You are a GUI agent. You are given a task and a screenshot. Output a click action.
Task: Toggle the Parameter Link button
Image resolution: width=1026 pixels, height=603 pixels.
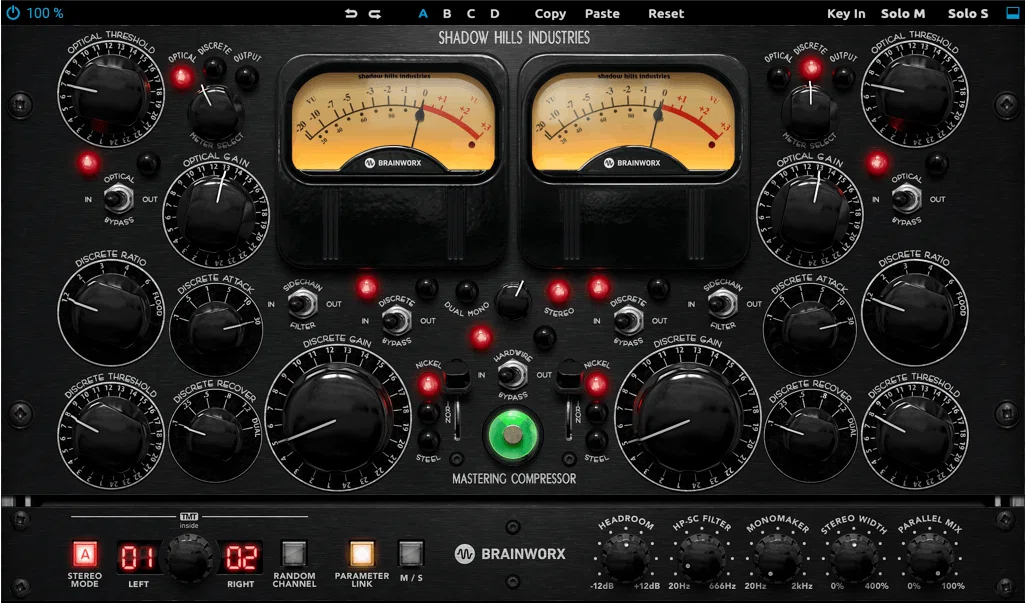coord(361,553)
